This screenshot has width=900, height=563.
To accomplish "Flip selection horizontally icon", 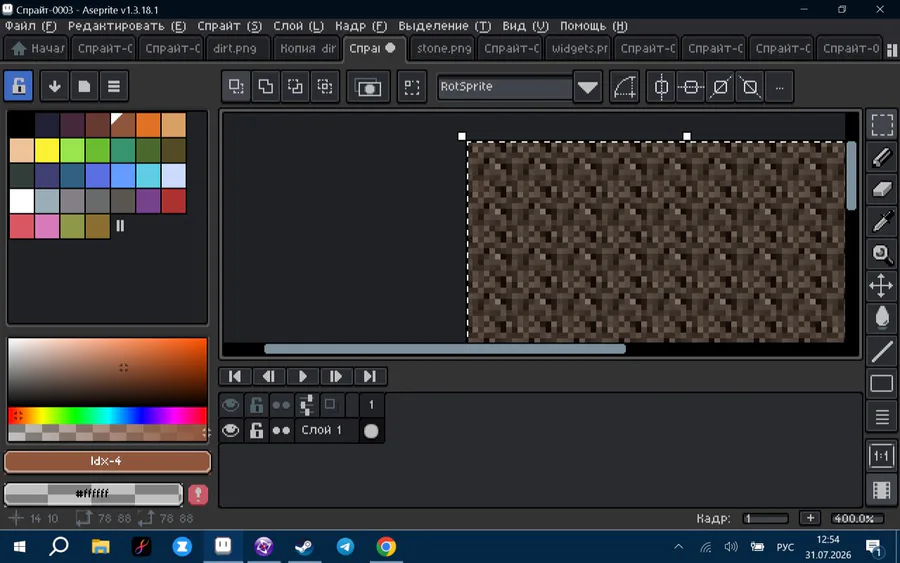I will [661, 87].
